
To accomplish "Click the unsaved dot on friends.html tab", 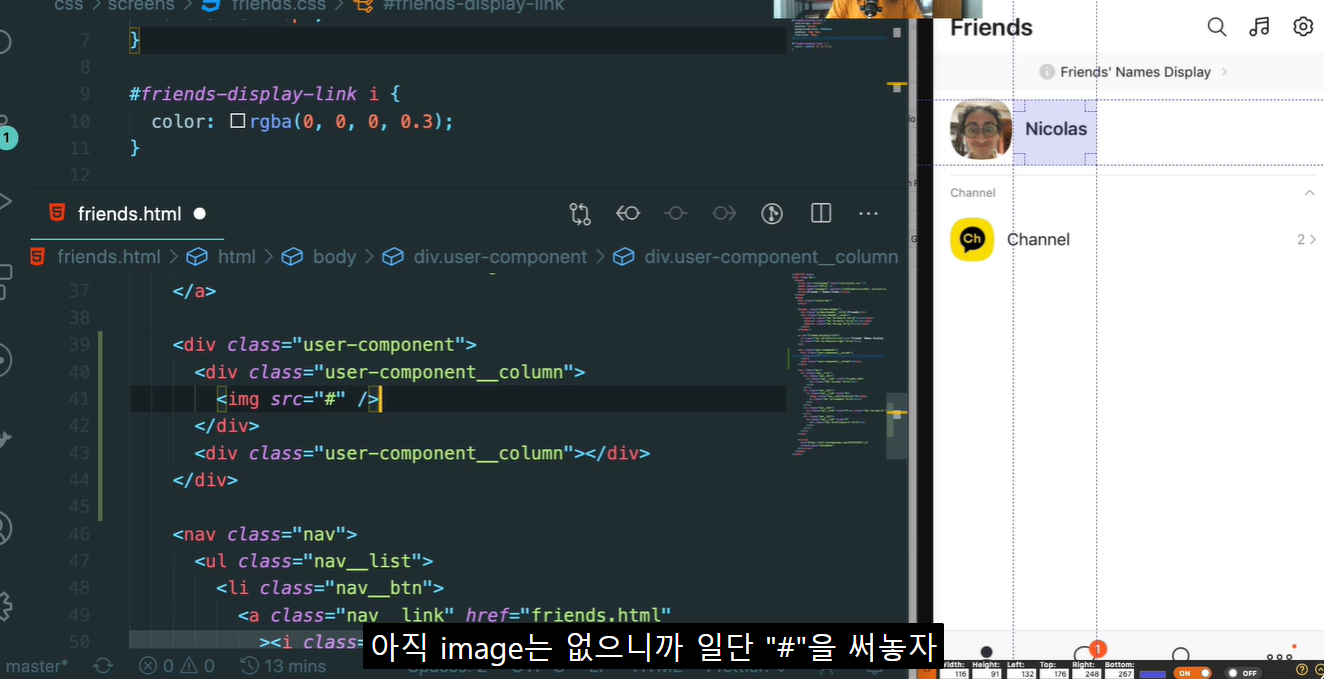I will (199, 213).
